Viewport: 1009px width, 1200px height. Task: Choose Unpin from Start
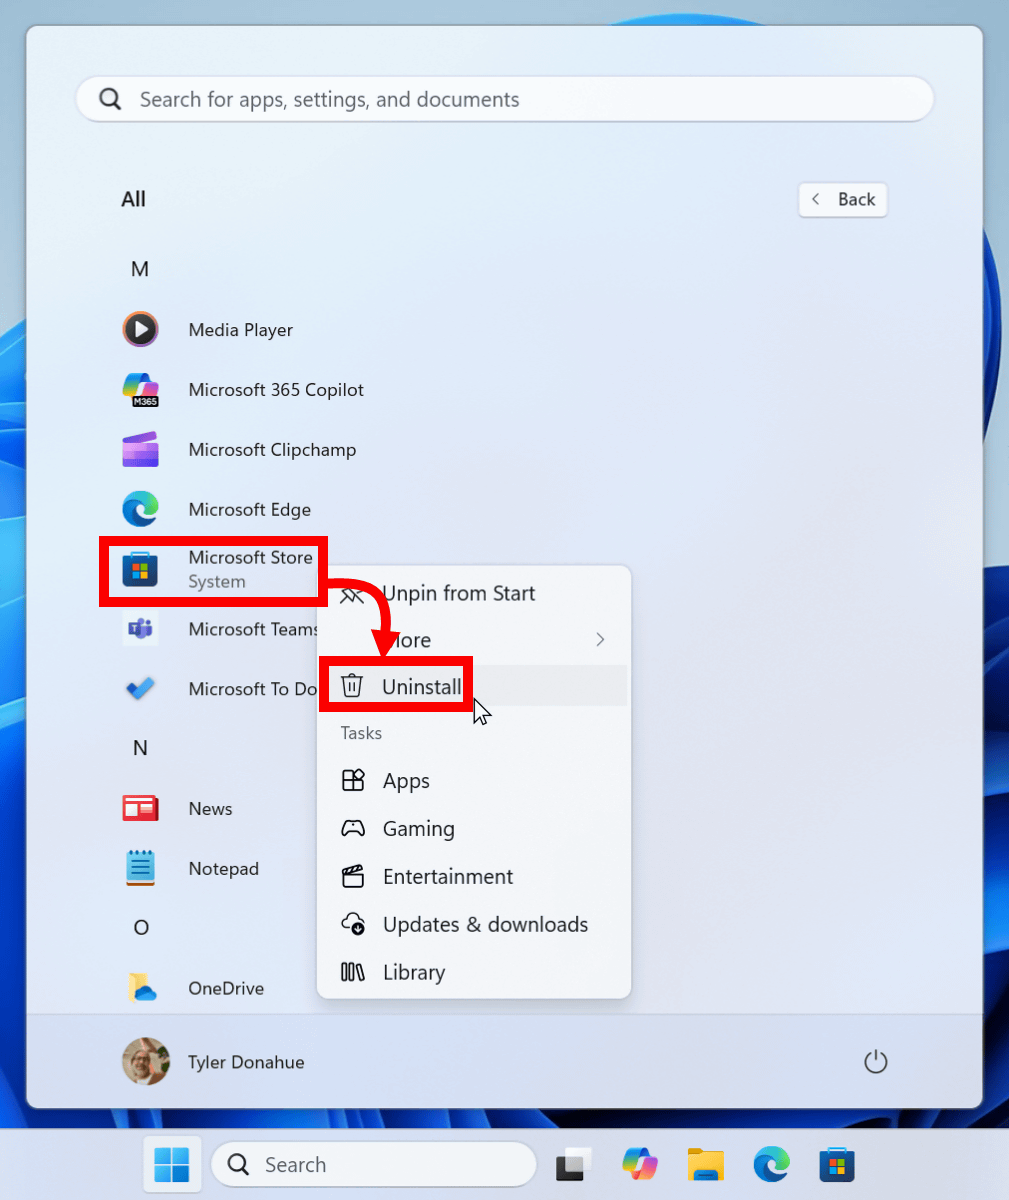474,593
